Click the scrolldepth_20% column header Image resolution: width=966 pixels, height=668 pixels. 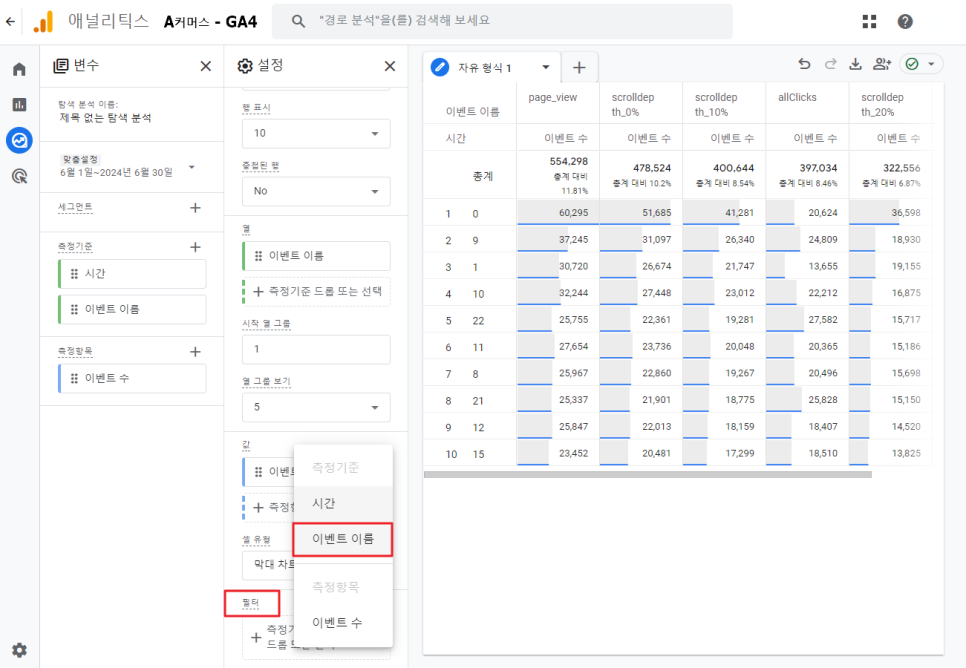point(882,105)
